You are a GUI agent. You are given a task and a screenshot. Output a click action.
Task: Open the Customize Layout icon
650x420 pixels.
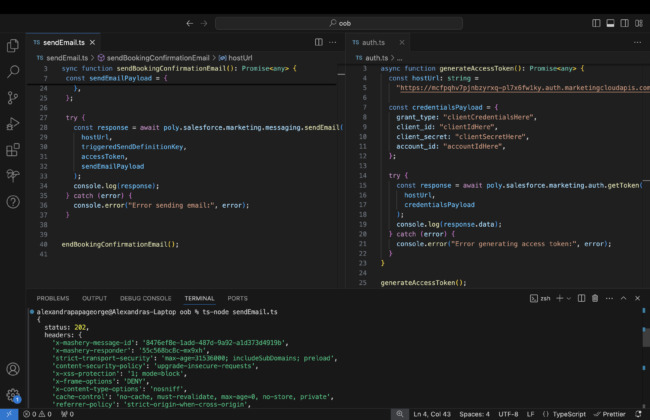[639, 23]
